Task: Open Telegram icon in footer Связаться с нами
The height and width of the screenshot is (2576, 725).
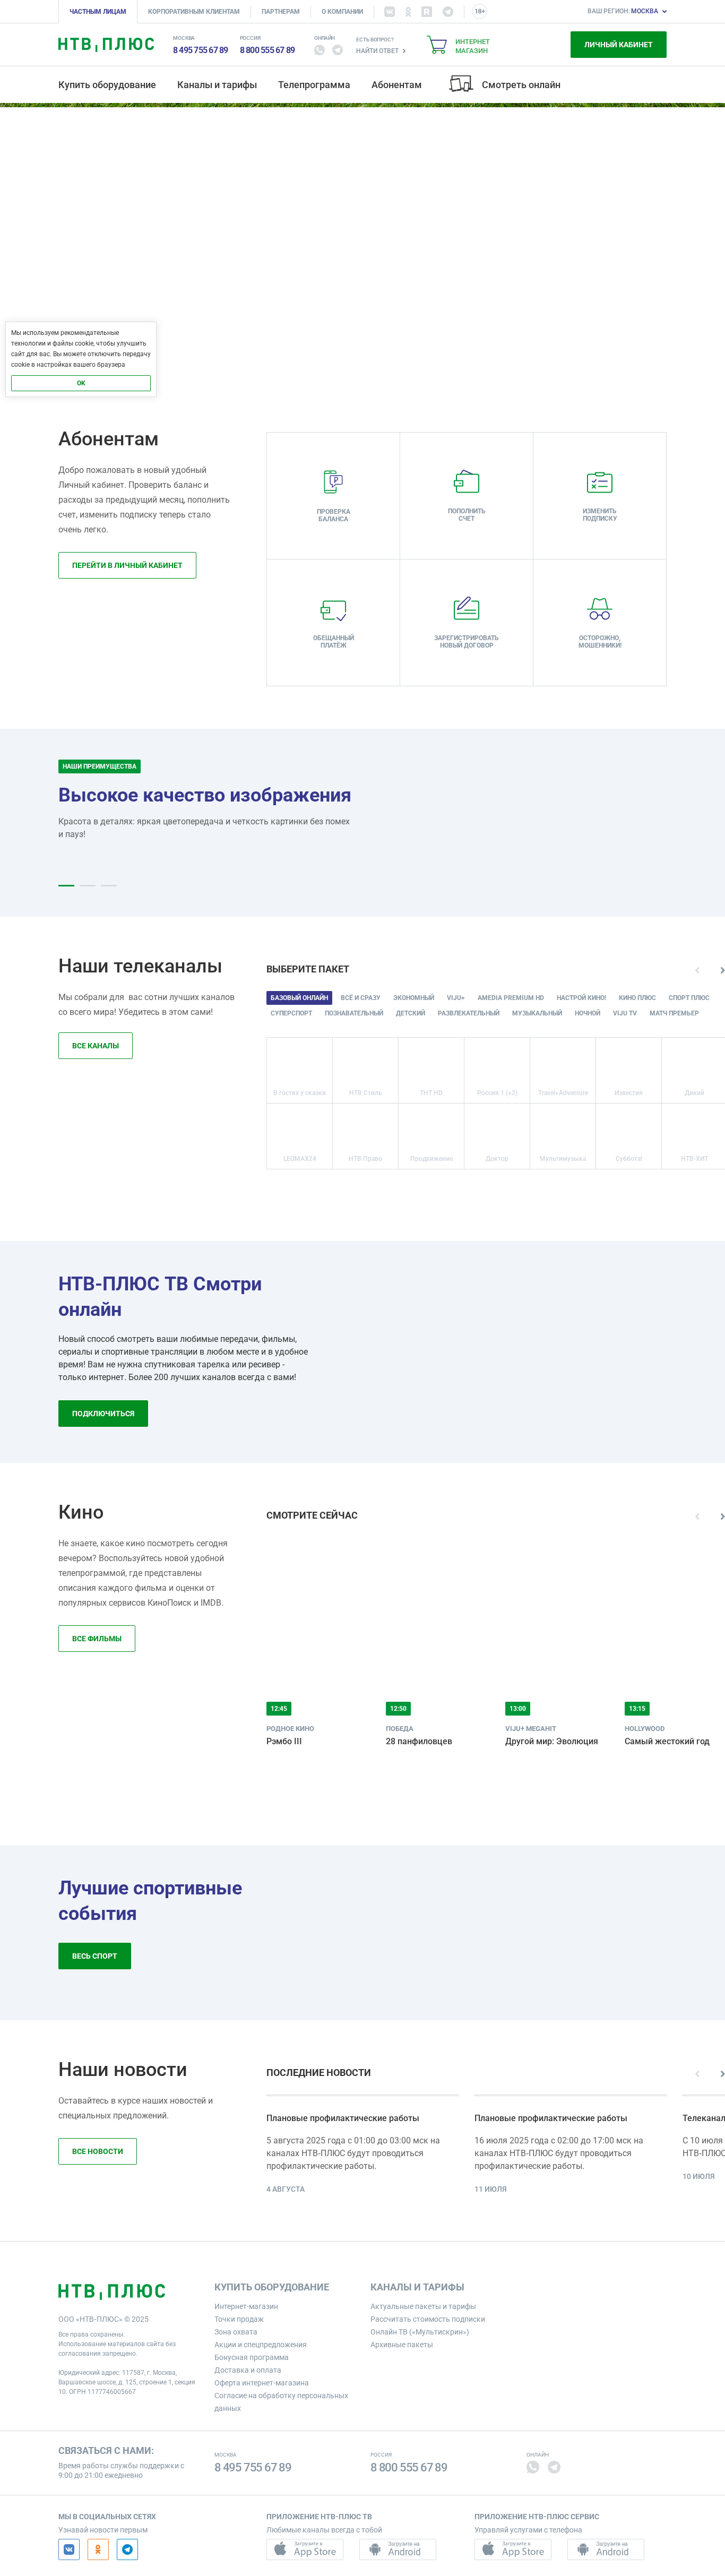Action: coord(554,2467)
